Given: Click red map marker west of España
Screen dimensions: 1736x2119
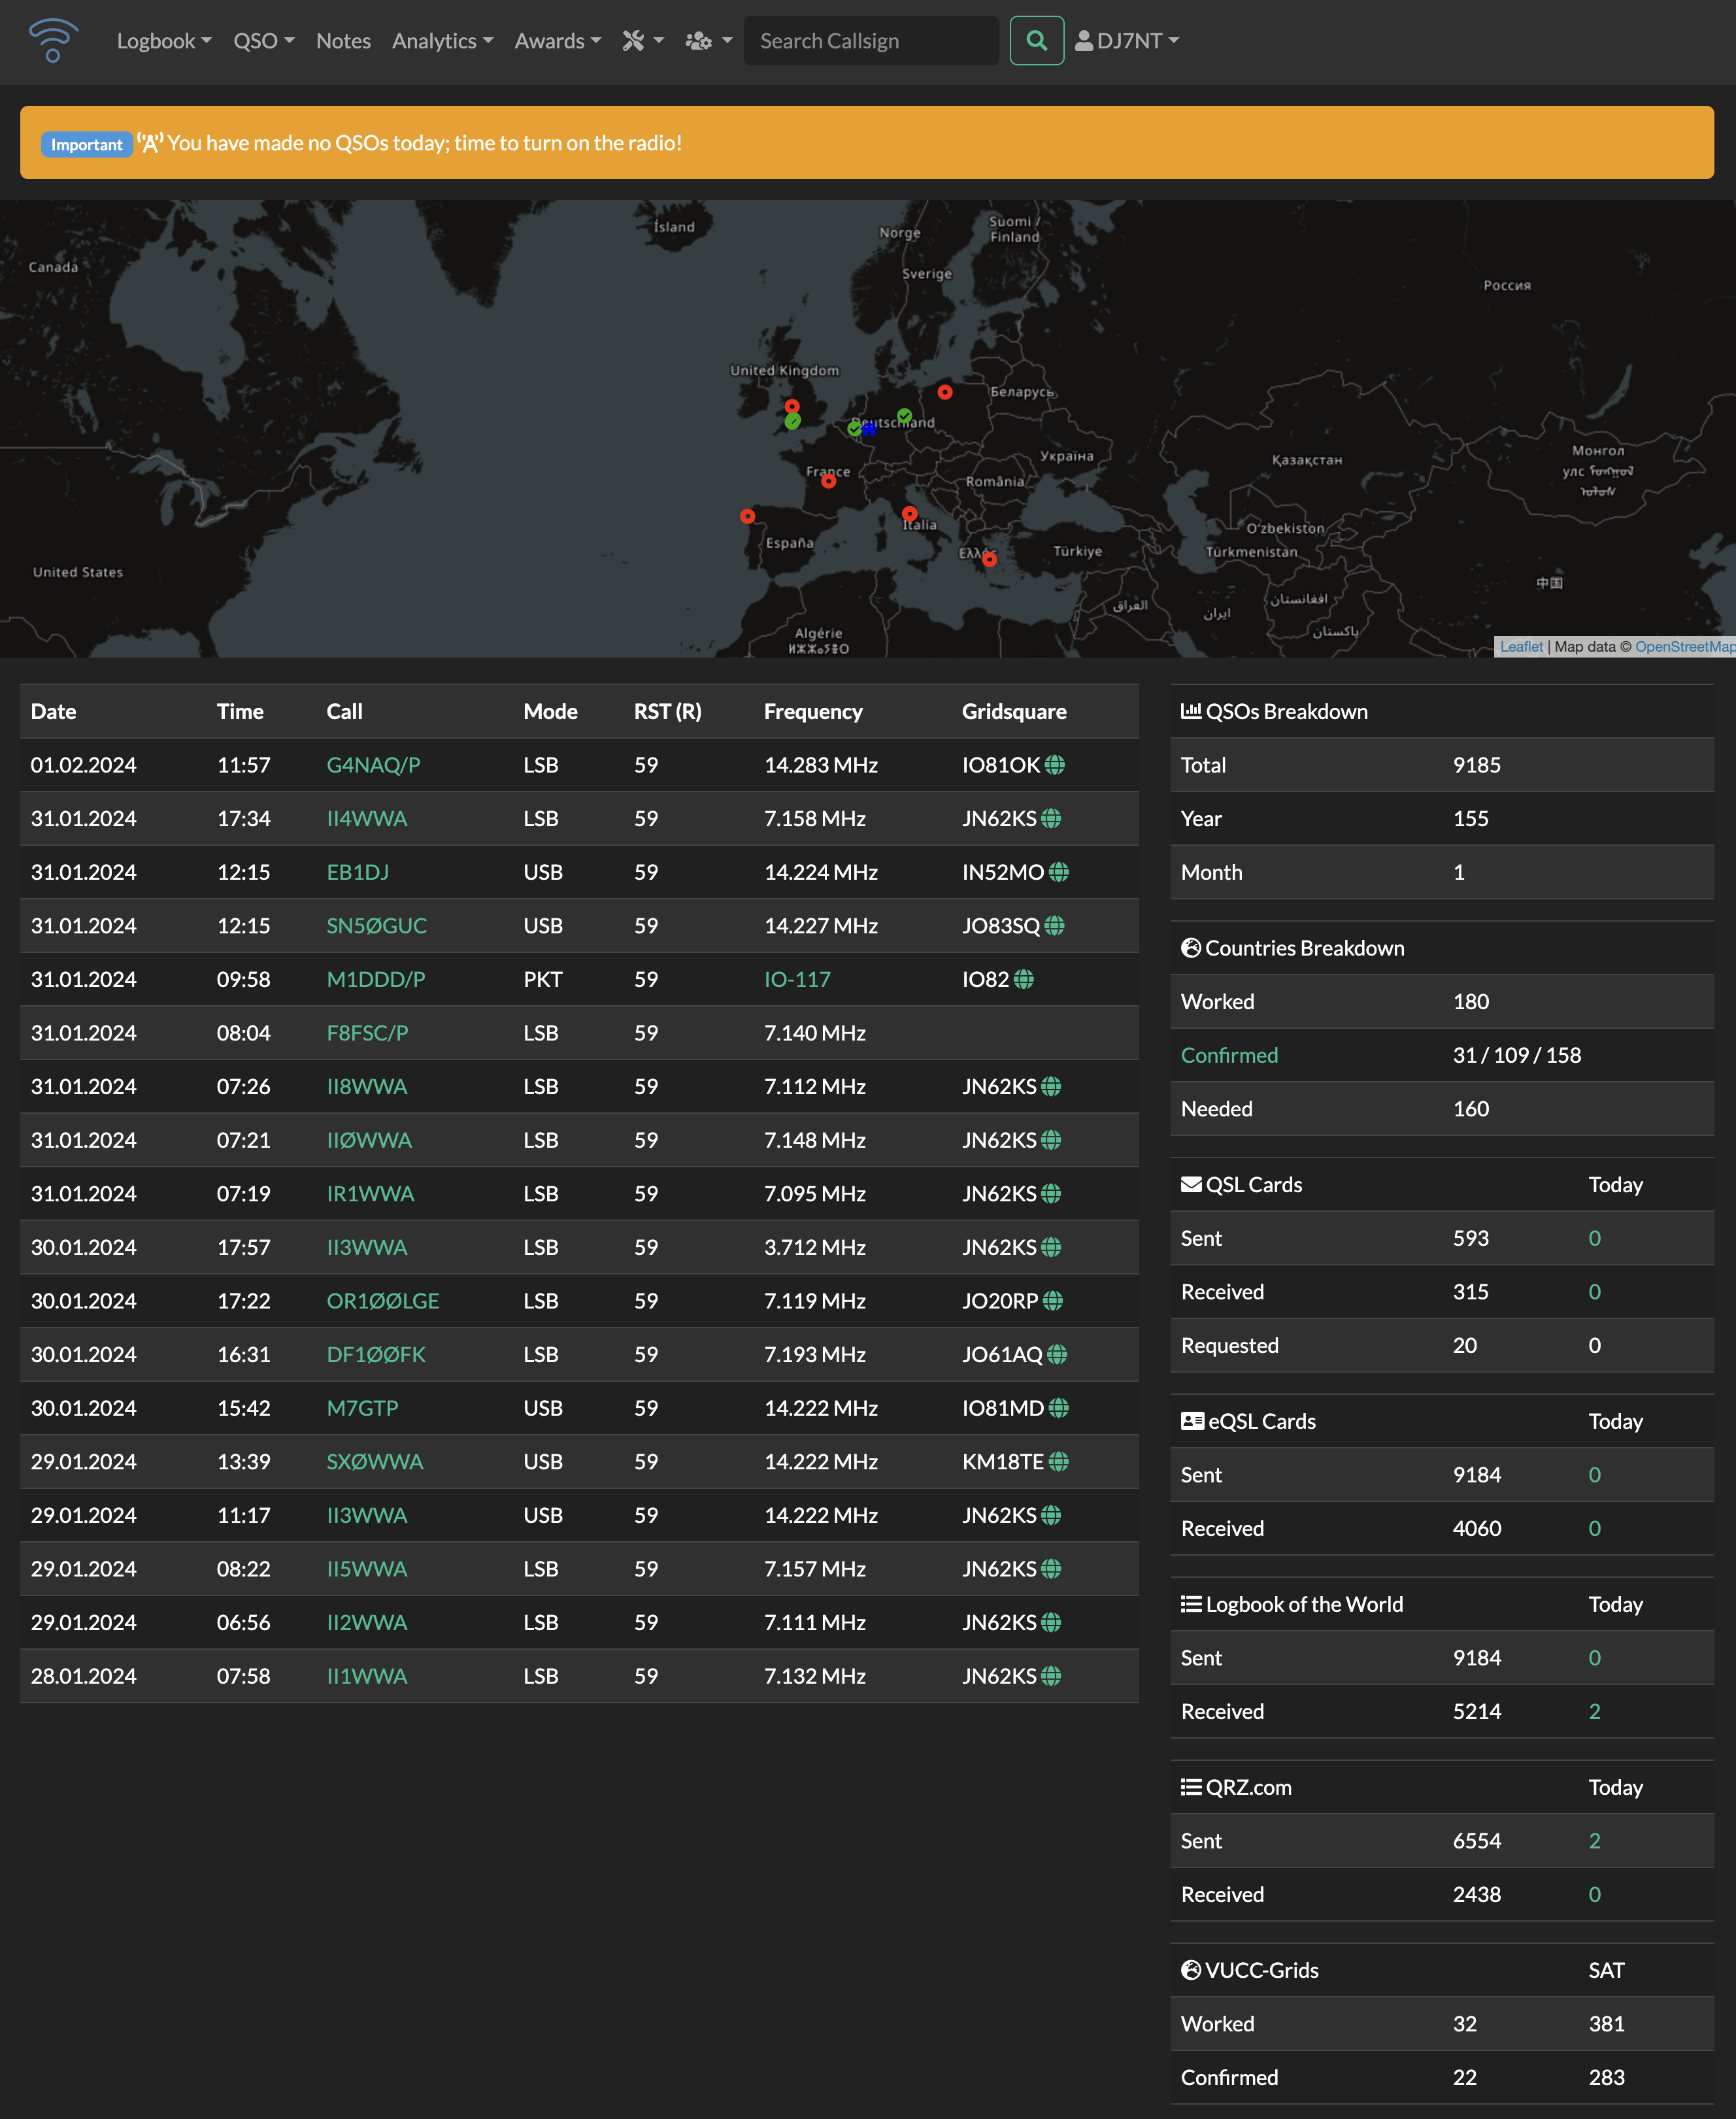Looking at the screenshot, I should pyautogui.click(x=747, y=516).
